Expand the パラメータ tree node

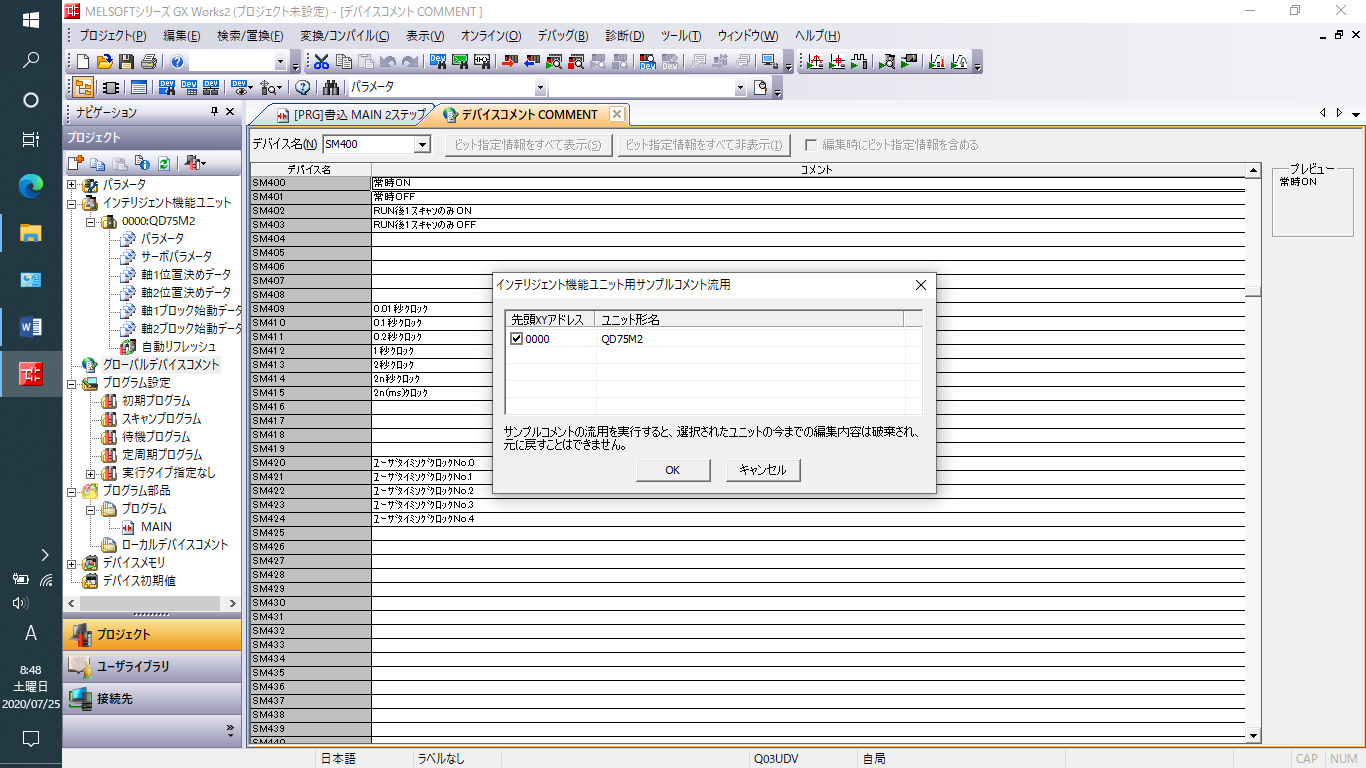point(72,185)
